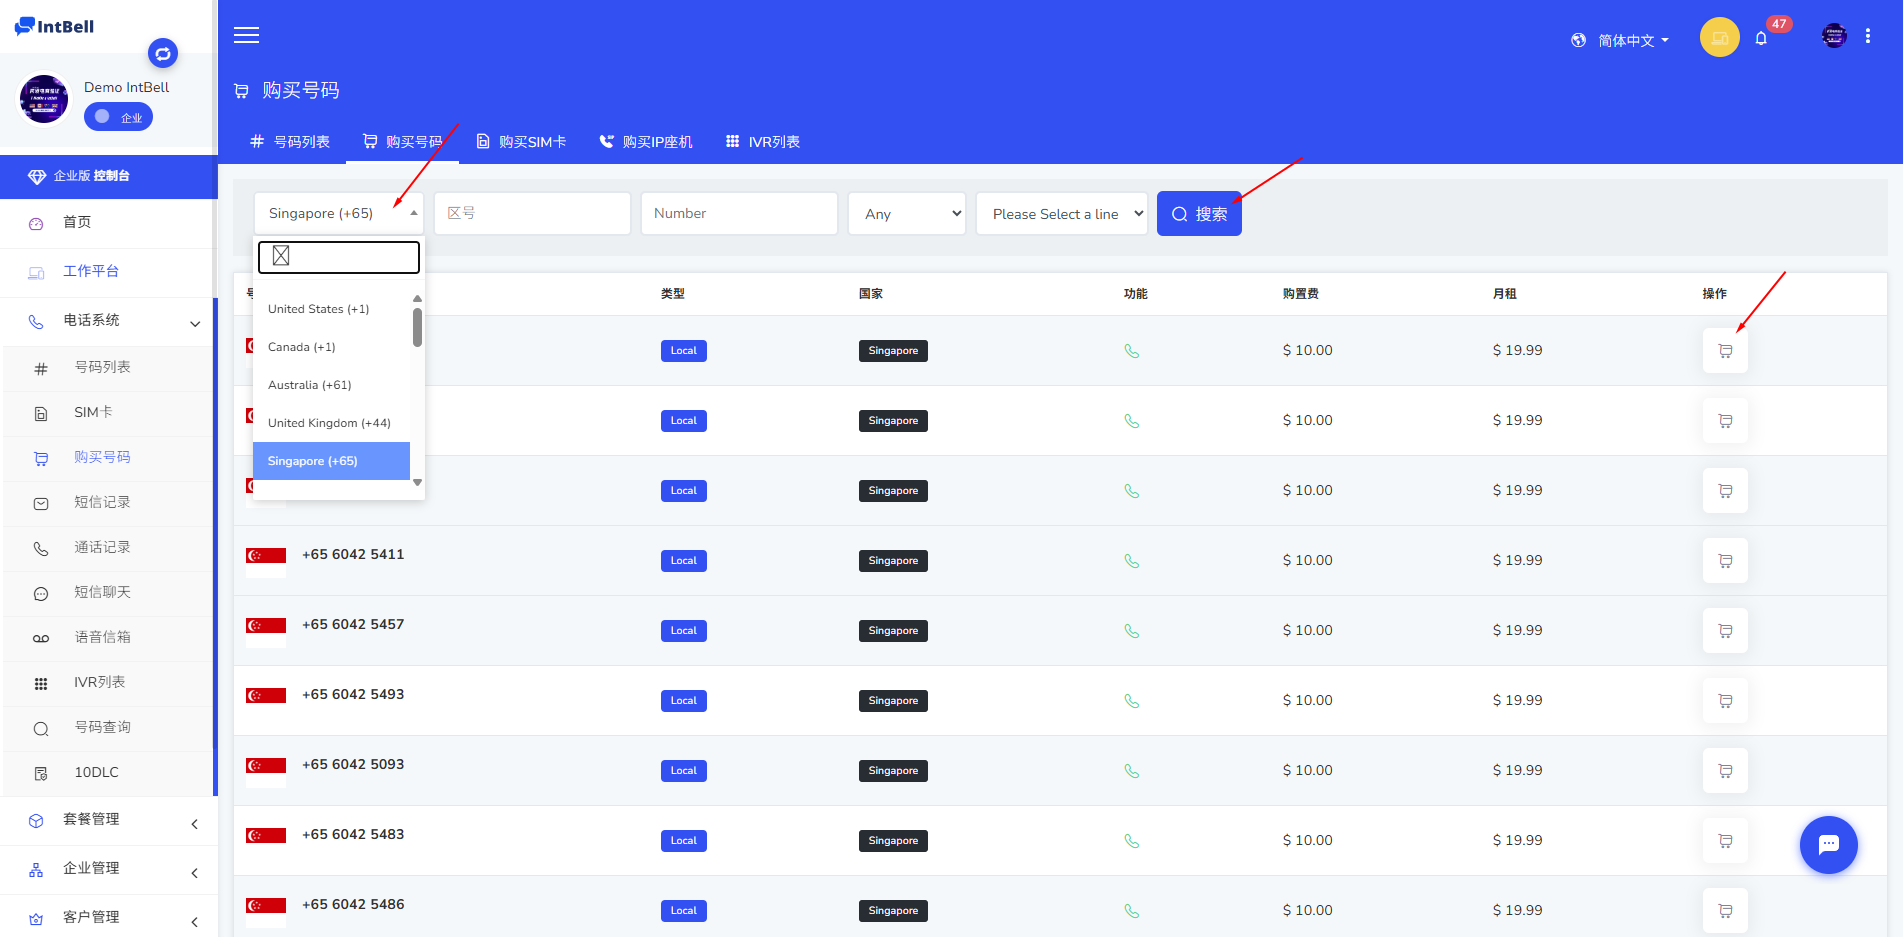Click the blue 搜索 search button
Image resolution: width=1903 pixels, height=937 pixels.
point(1199,214)
